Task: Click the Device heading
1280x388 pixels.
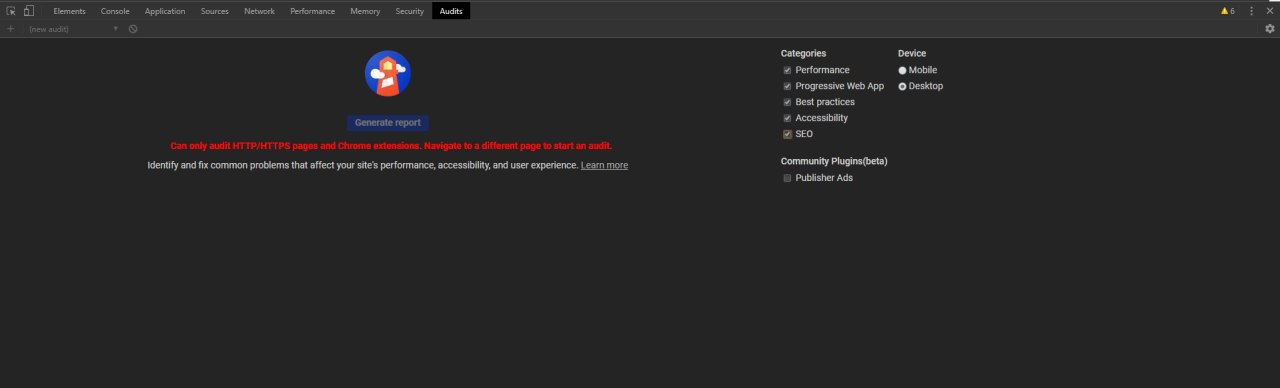Action: click(x=912, y=54)
